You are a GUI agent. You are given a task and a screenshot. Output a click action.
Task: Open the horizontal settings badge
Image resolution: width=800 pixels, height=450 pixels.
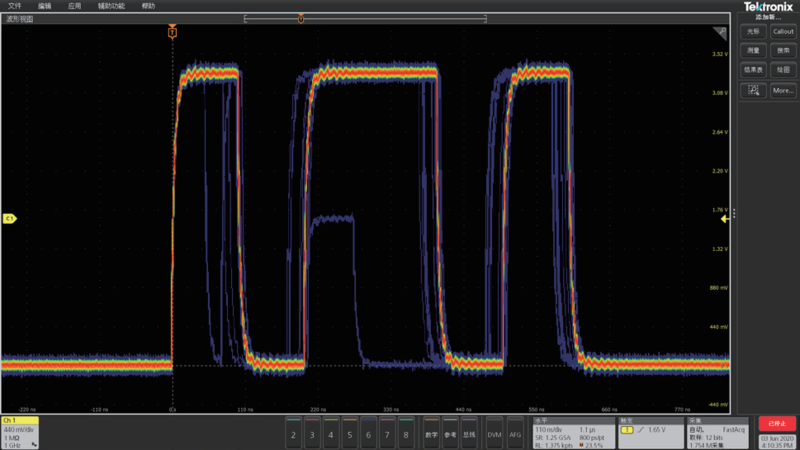pos(573,431)
